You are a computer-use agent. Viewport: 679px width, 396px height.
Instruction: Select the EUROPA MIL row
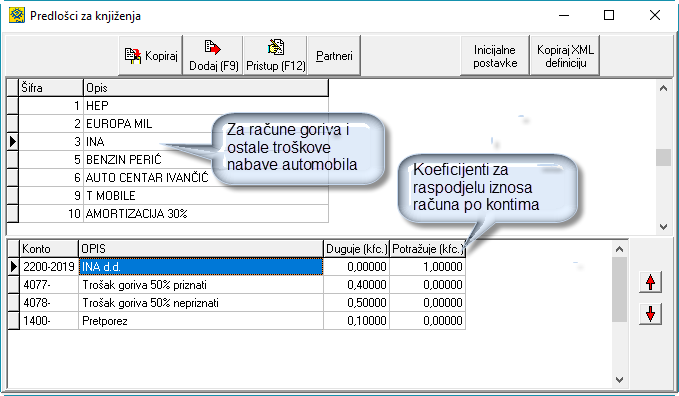click(x=173, y=124)
